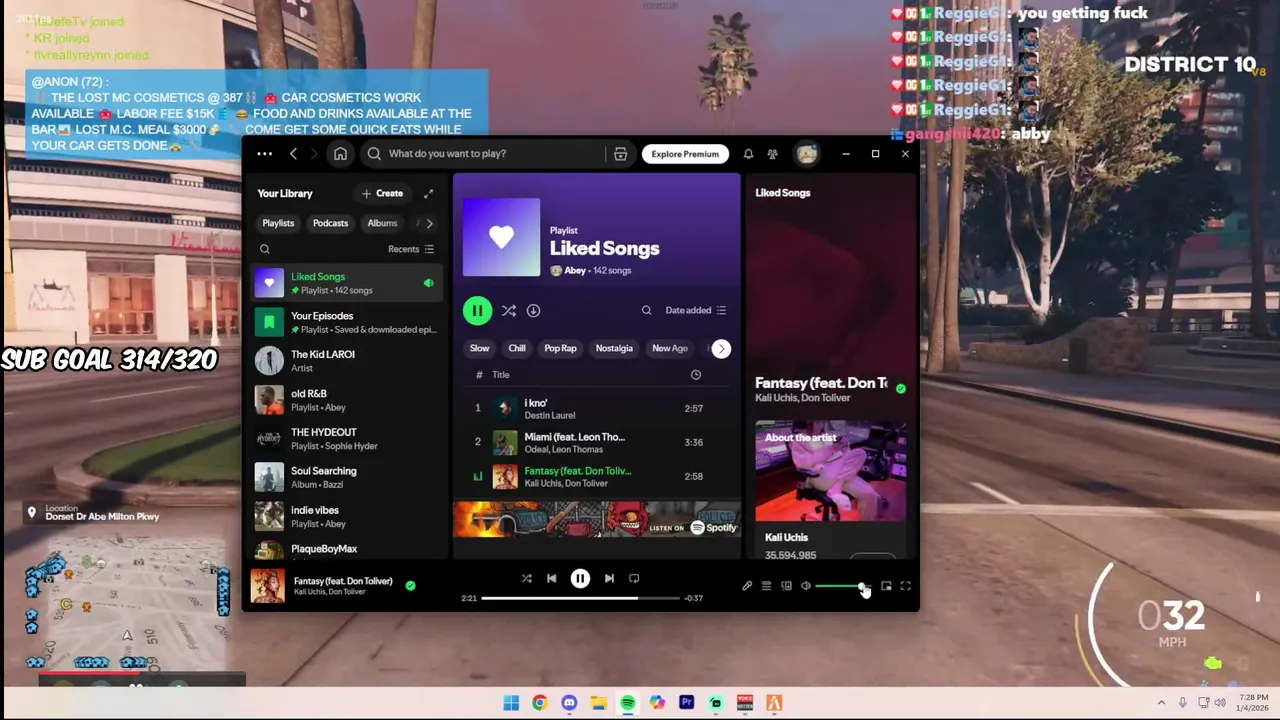Skip to the next track
This screenshot has height=720, width=1280.
click(609, 578)
